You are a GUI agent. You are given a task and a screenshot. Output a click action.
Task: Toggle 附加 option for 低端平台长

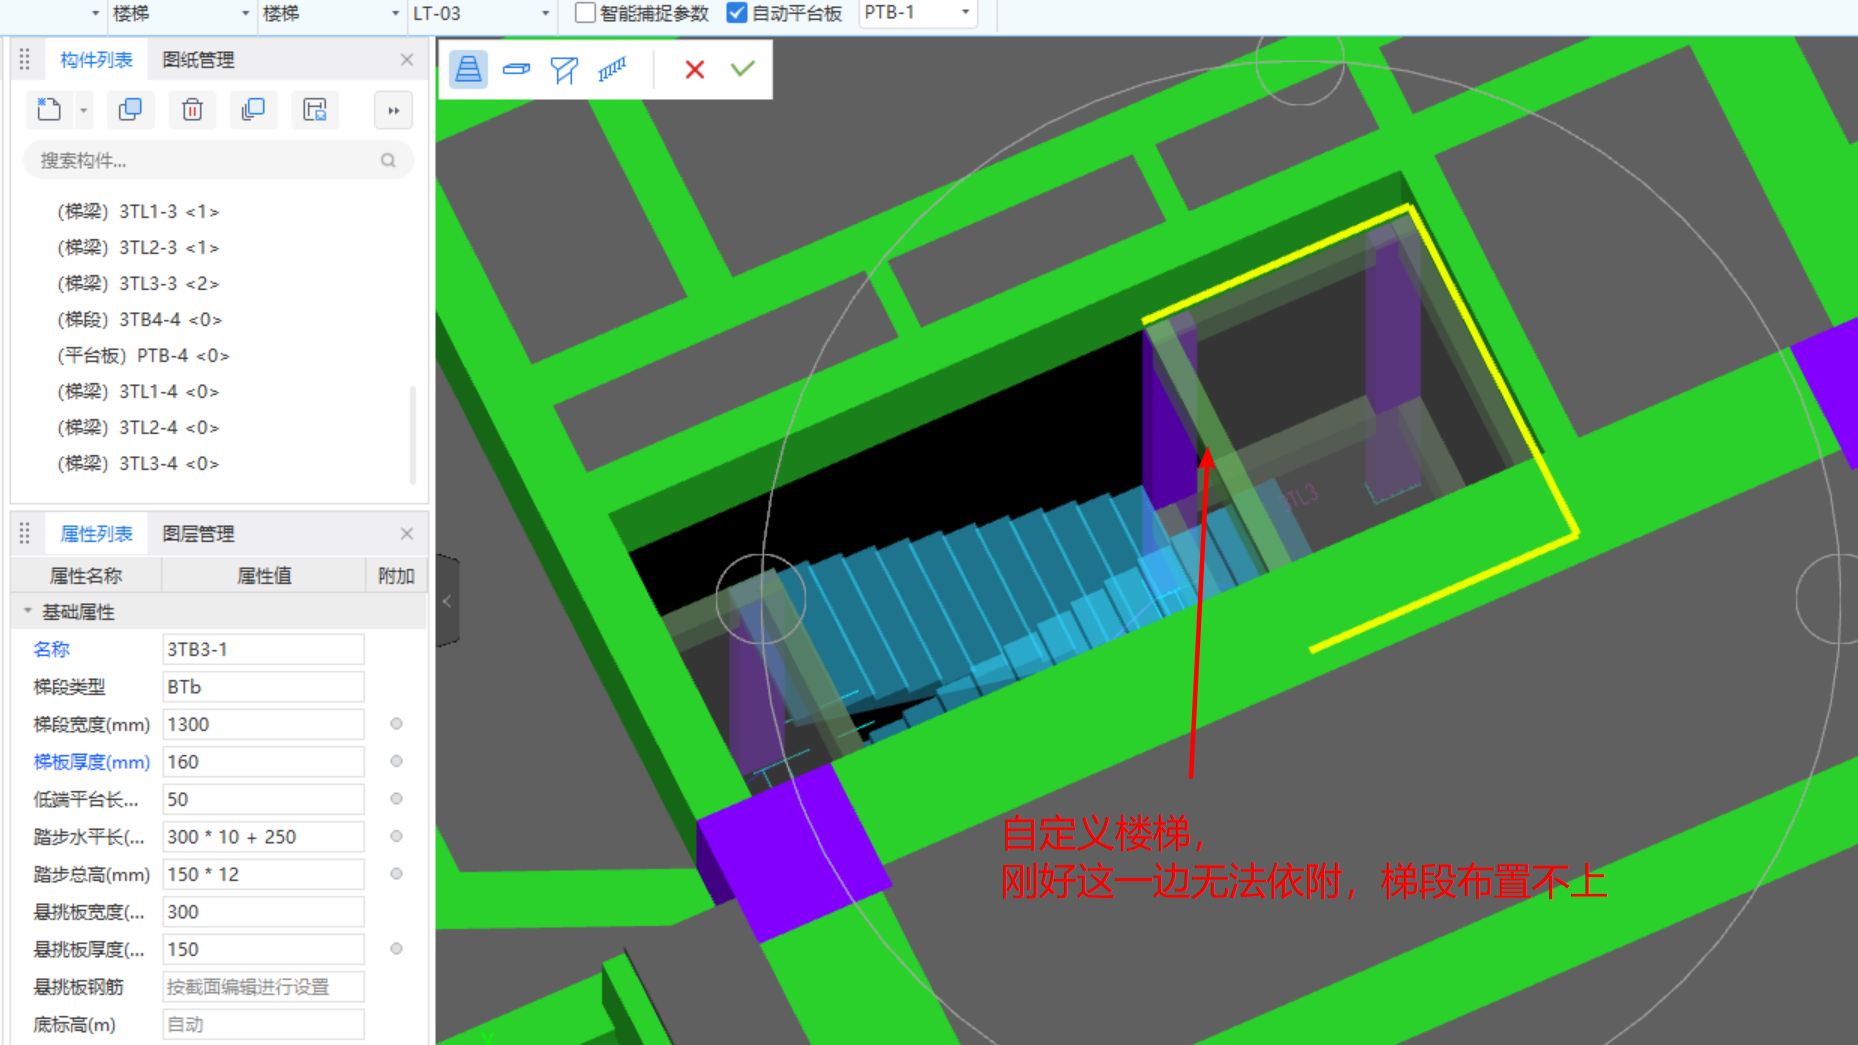point(396,799)
